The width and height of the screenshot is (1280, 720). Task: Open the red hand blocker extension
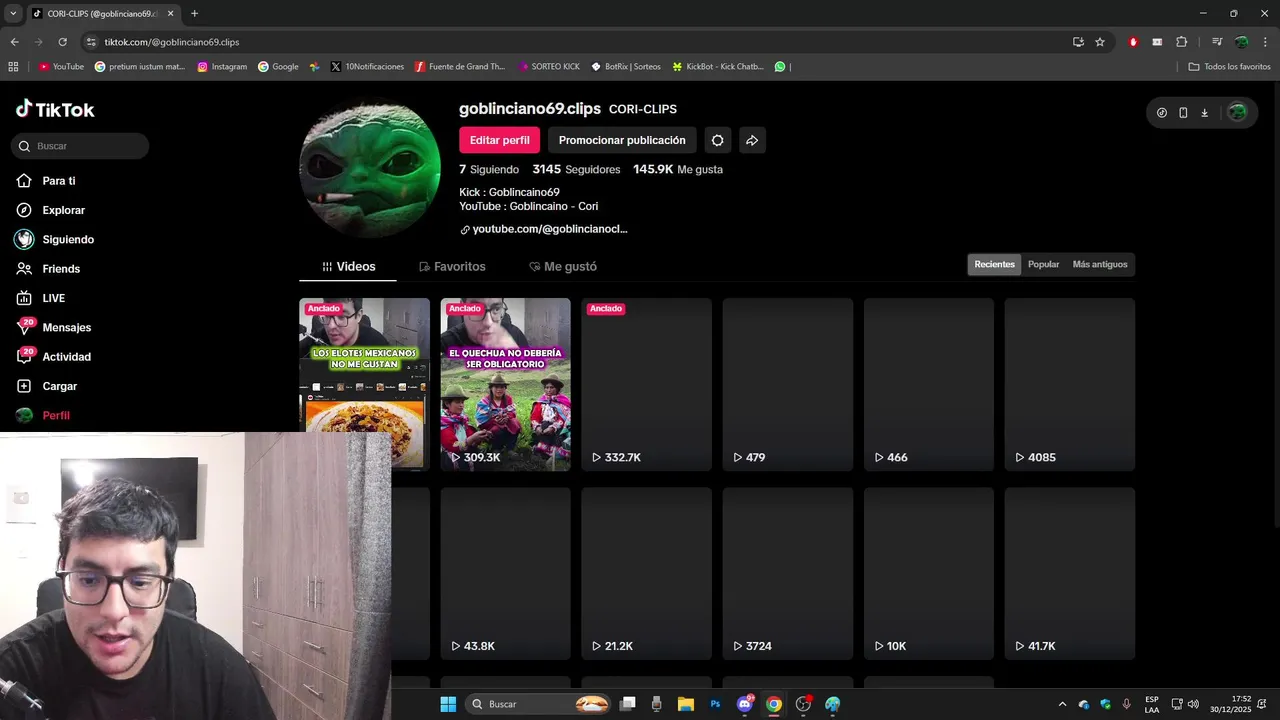coord(1133,42)
